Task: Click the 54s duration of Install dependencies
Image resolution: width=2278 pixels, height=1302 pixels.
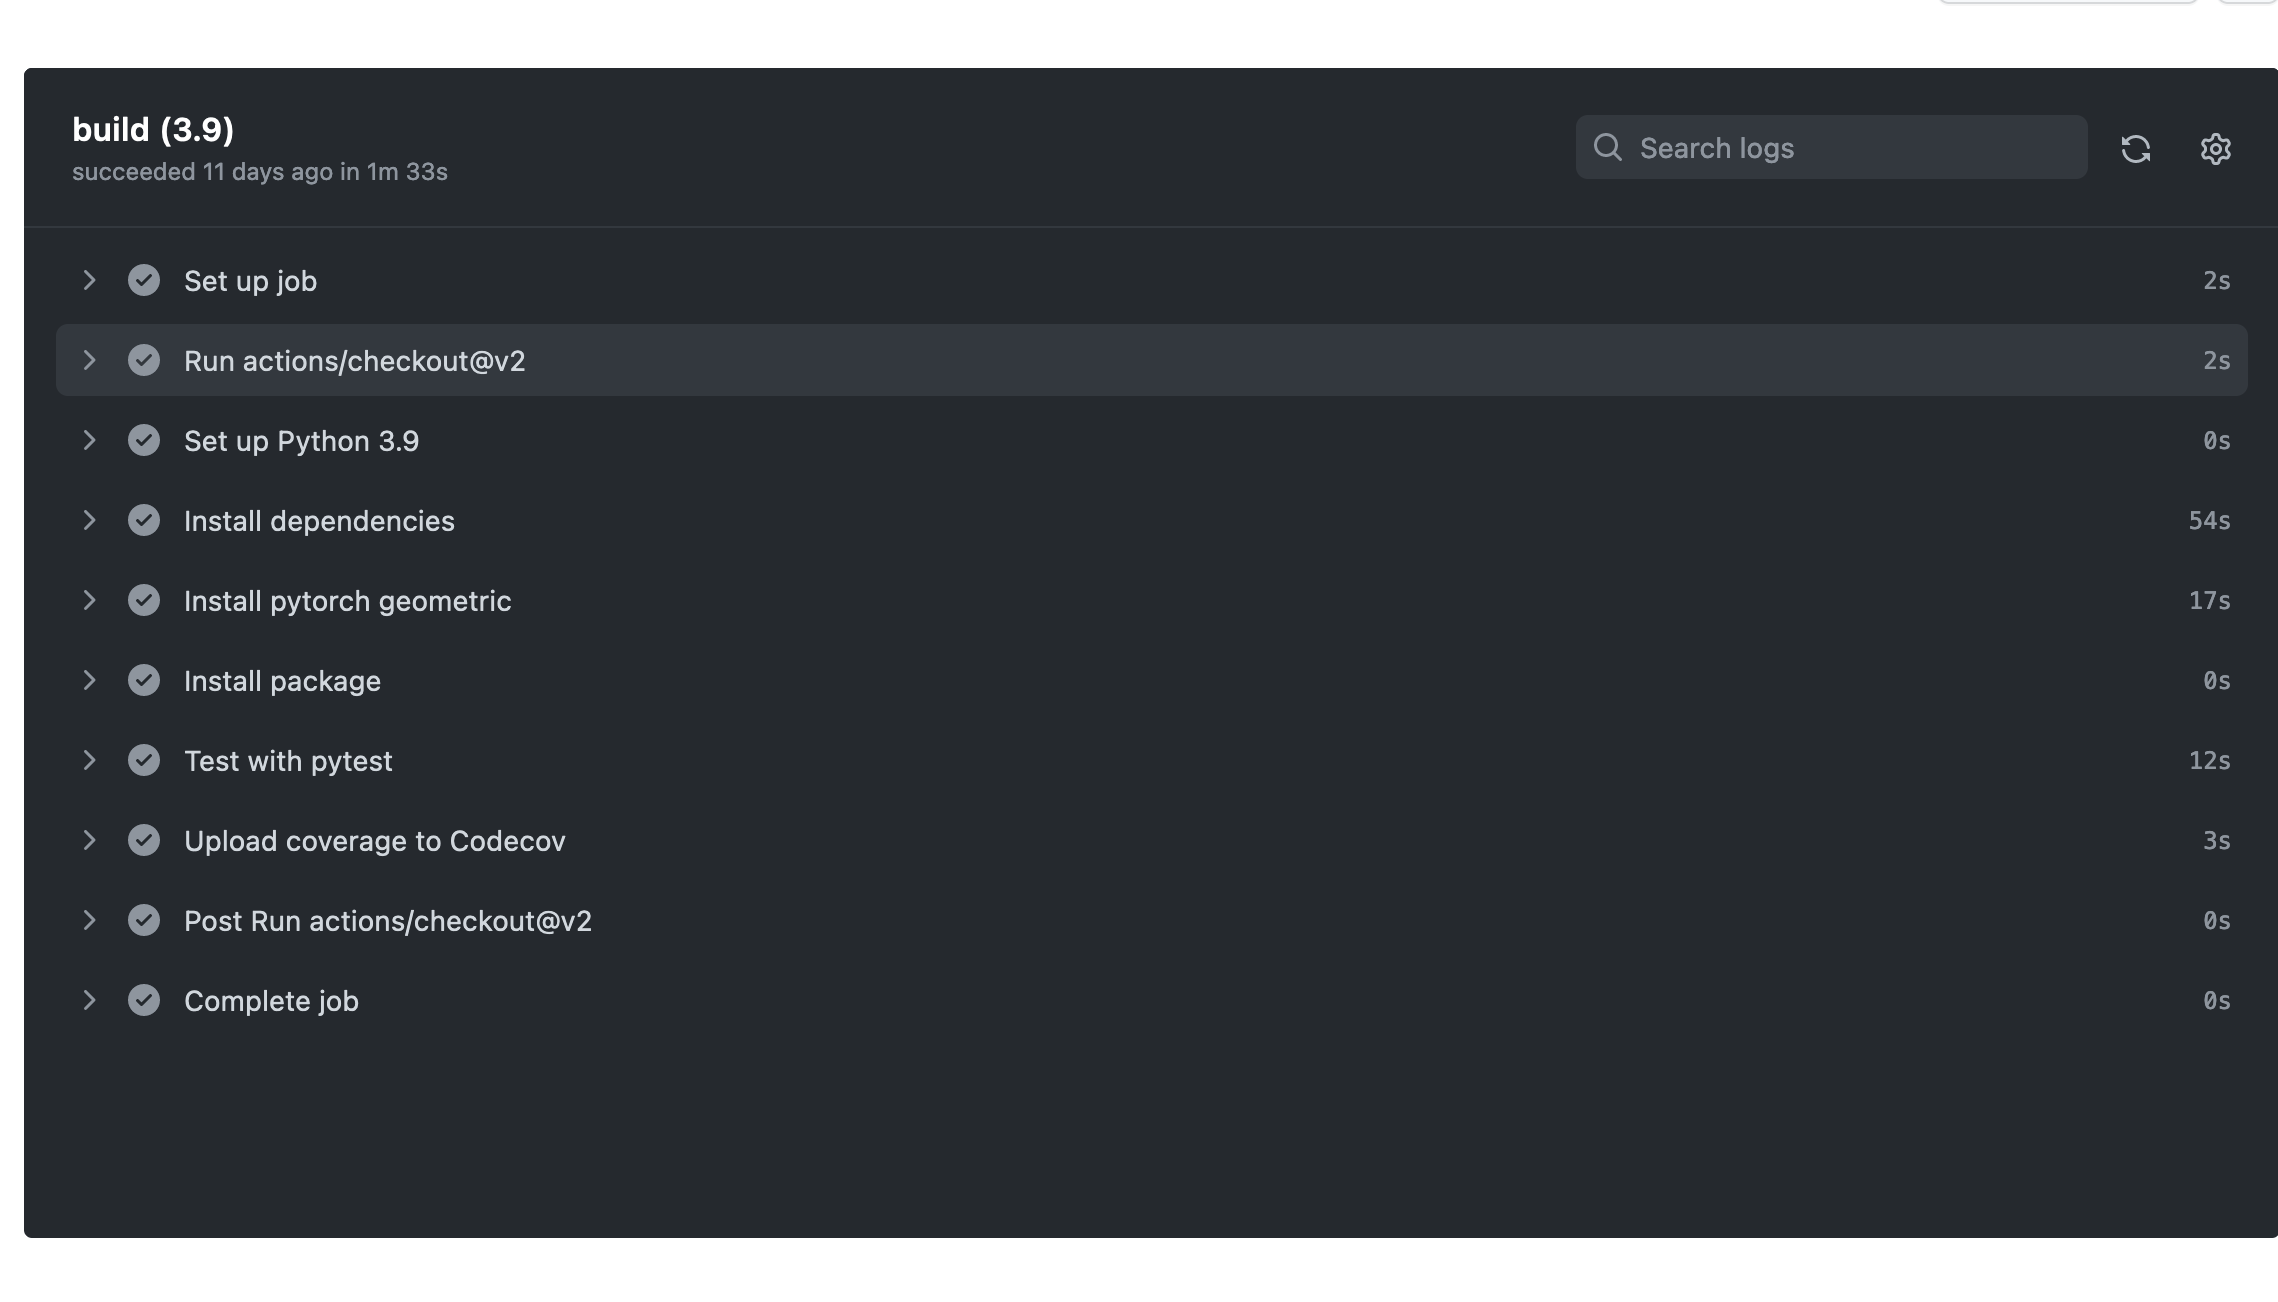Action: pyautogui.click(x=2209, y=521)
